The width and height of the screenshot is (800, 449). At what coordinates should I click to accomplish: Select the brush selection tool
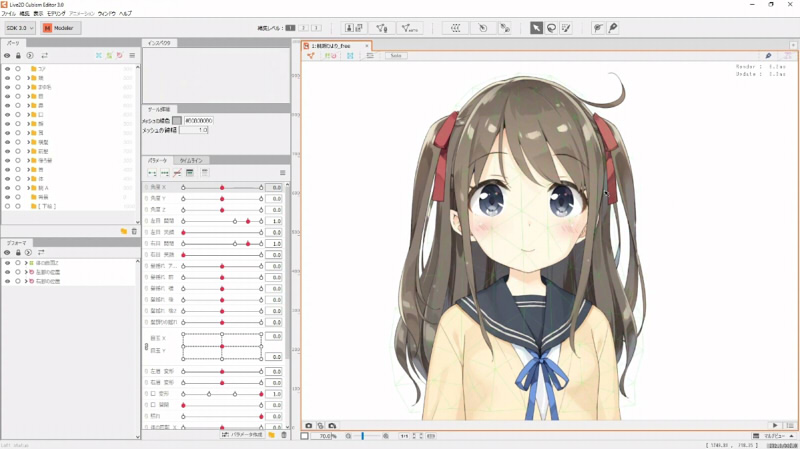[x=566, y=28]
